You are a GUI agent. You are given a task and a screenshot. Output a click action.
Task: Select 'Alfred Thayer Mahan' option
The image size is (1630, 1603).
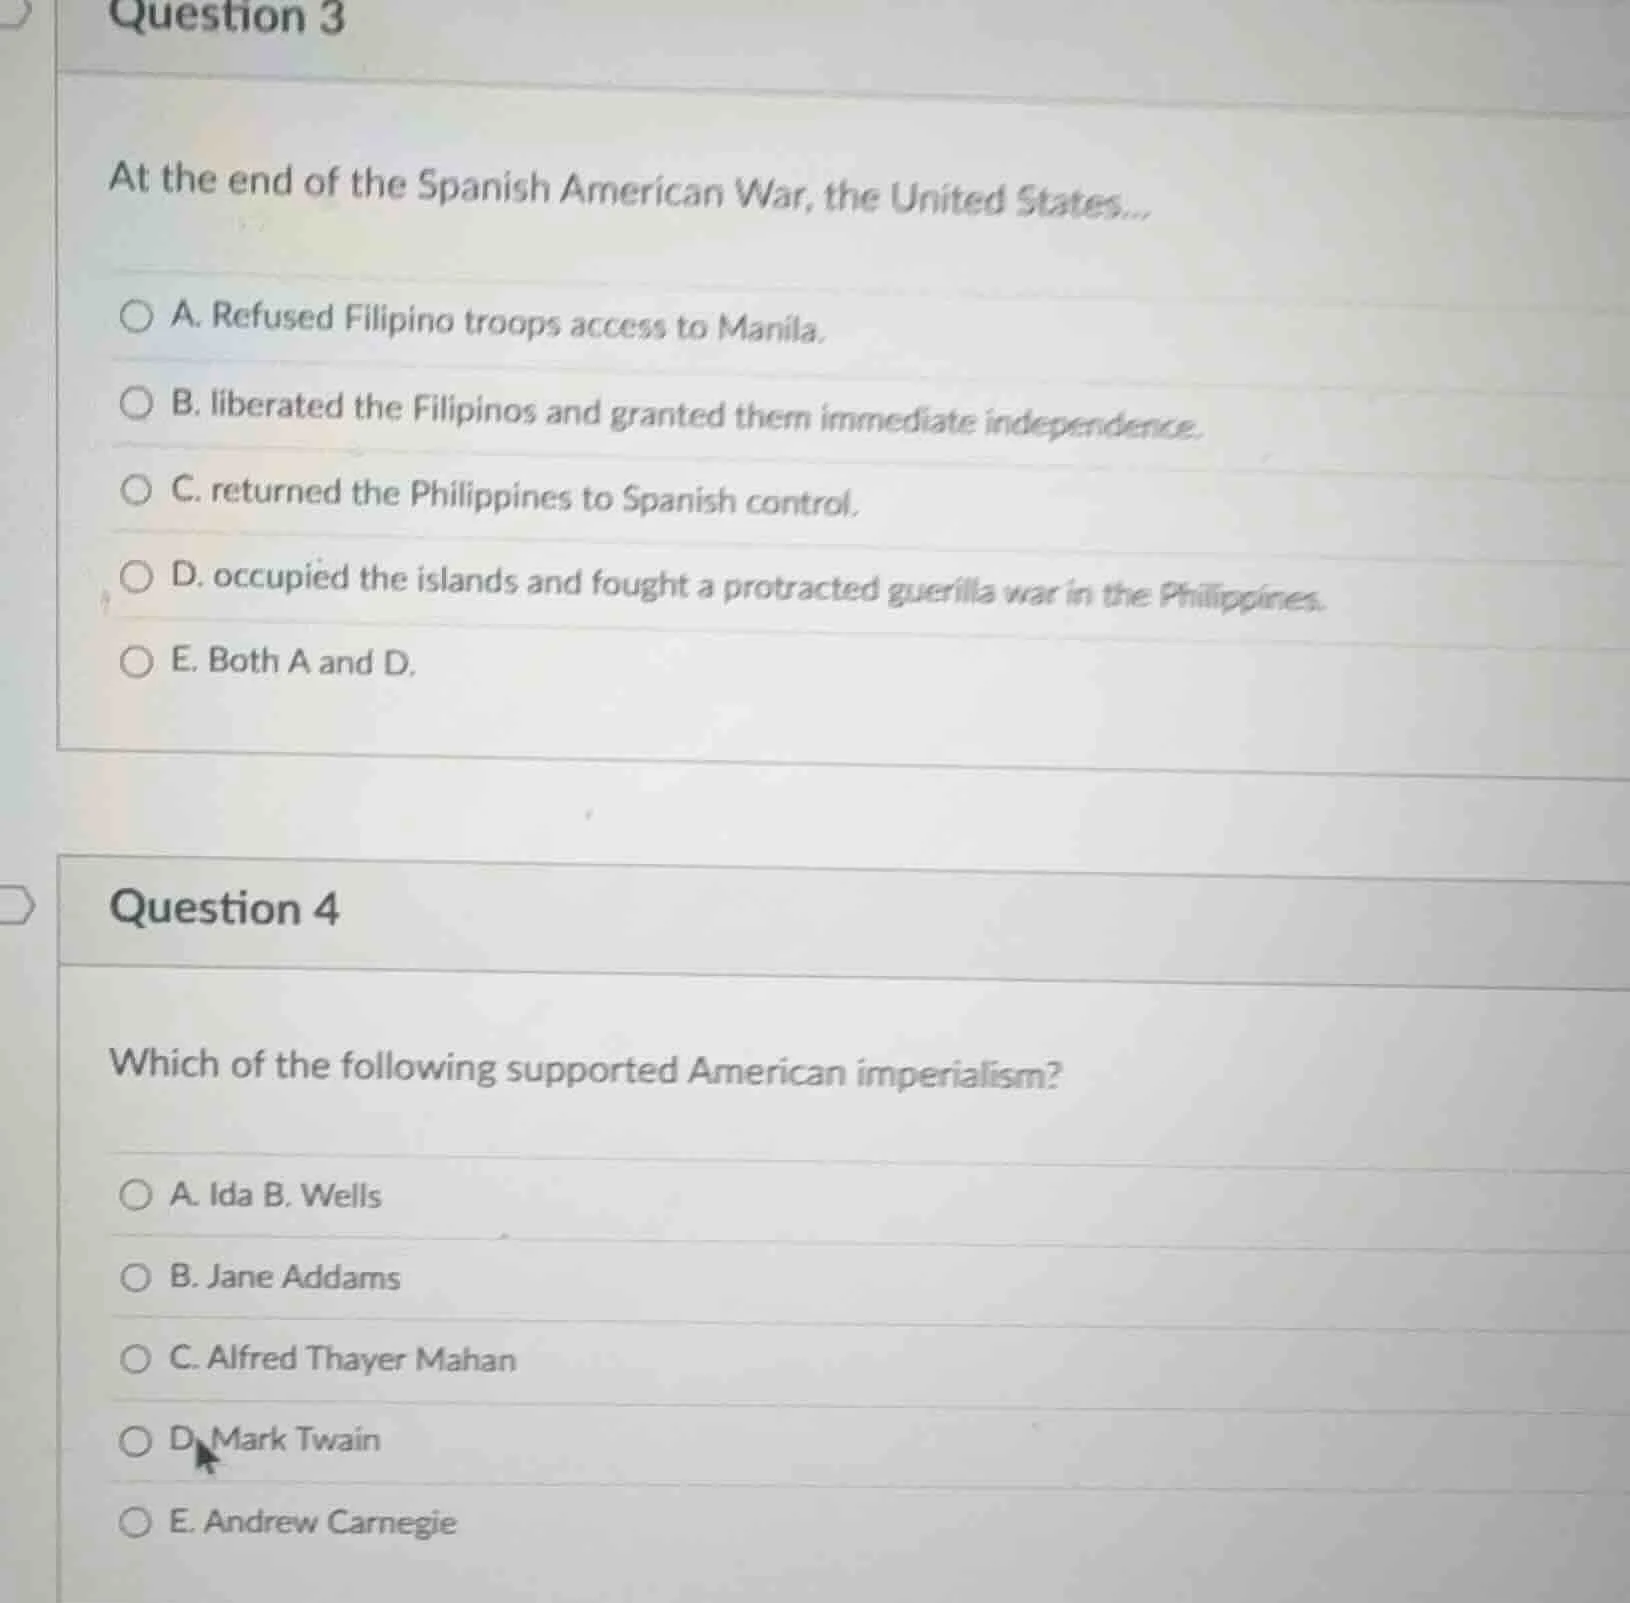(x=138, y=1359)
